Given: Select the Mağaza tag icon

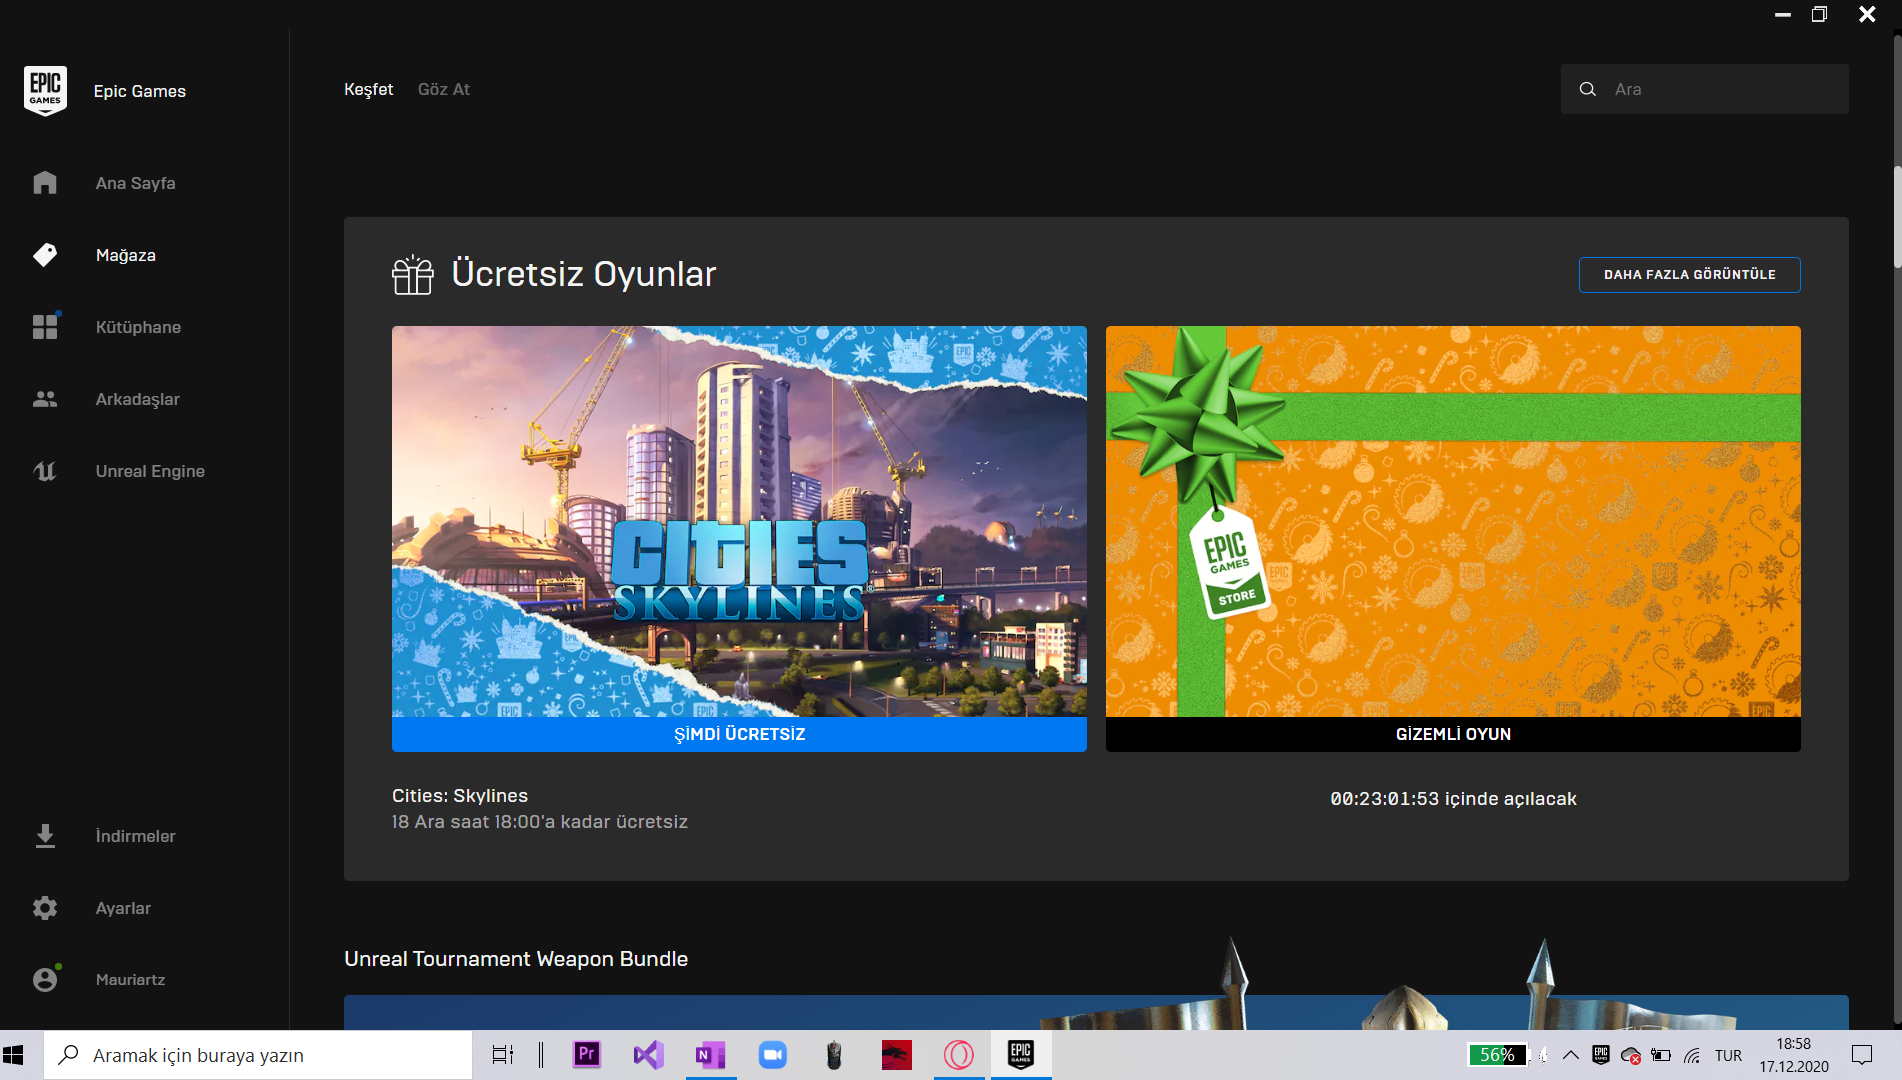Looking at the screenshot, I should click(45, 255).
